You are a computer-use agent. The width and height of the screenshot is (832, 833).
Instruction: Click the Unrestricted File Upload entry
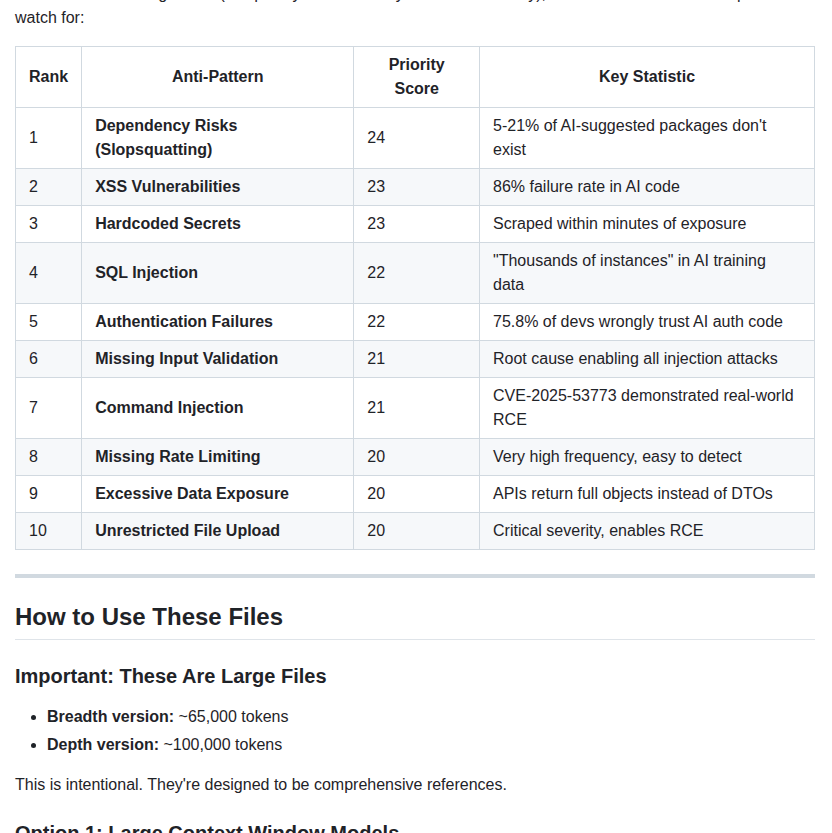click(x=187, y=531)
